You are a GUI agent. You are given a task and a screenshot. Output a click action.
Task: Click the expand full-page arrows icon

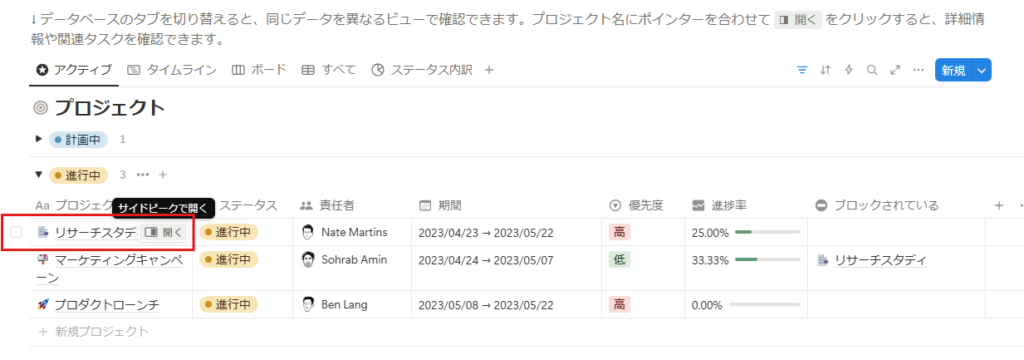[x=895, y=70]
